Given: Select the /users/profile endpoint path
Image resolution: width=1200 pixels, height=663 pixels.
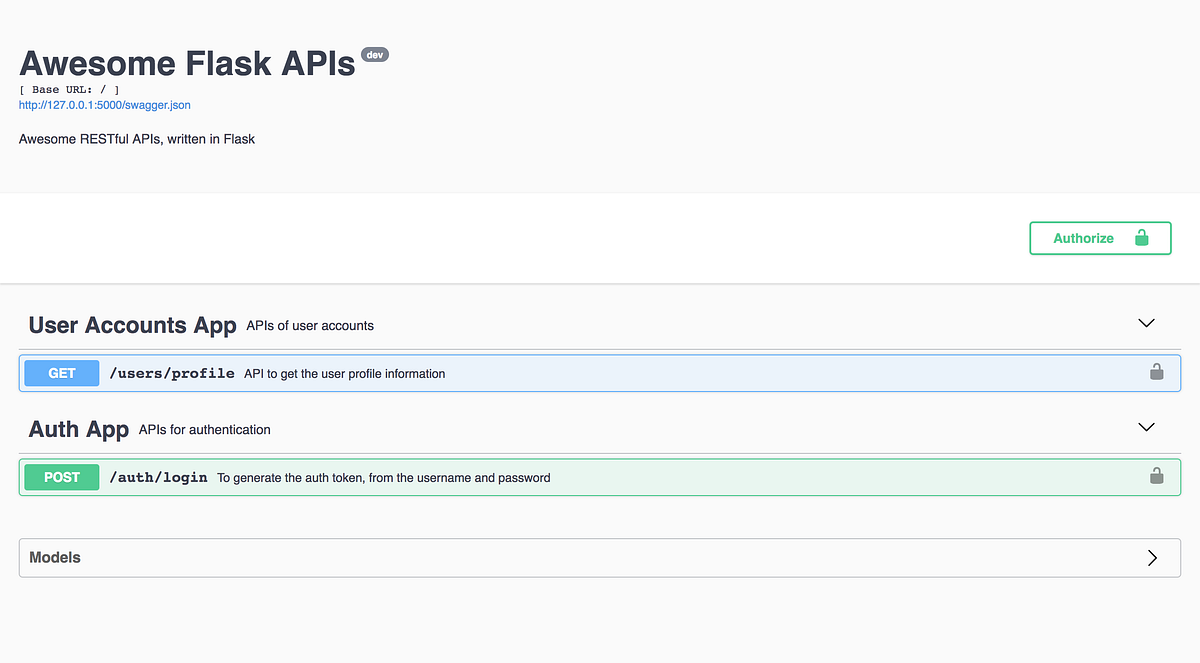Looking at the screenshot, I should (x=171, y=373).
